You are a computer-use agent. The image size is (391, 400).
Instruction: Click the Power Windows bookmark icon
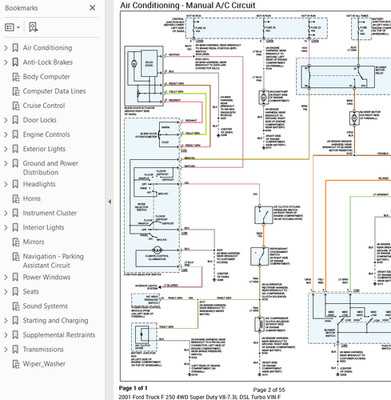point(15,277)
